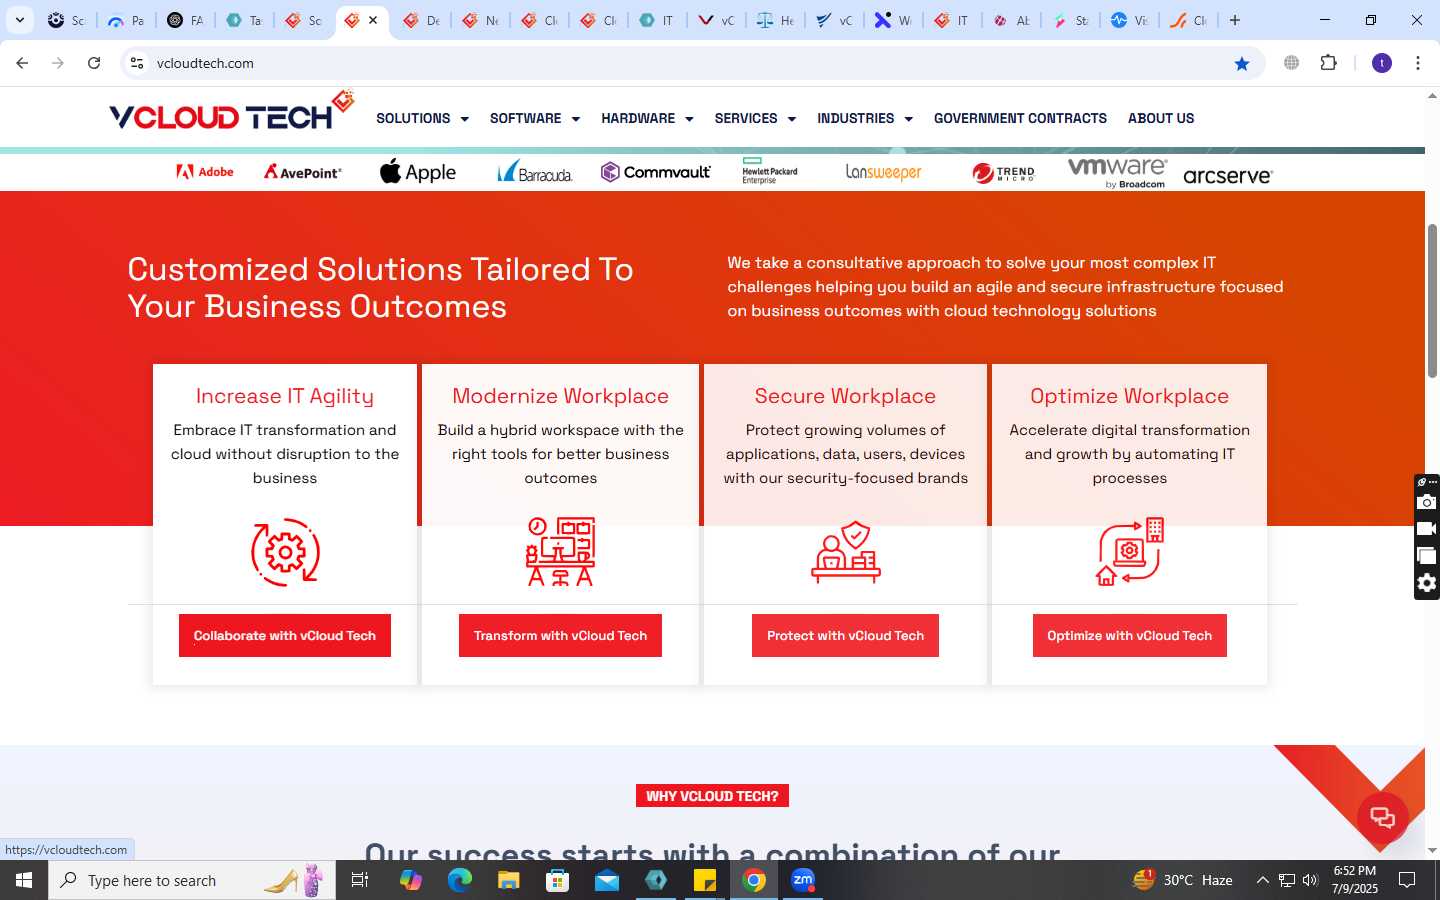
Task: Open the About Us page
Action: click(1161, 118)
